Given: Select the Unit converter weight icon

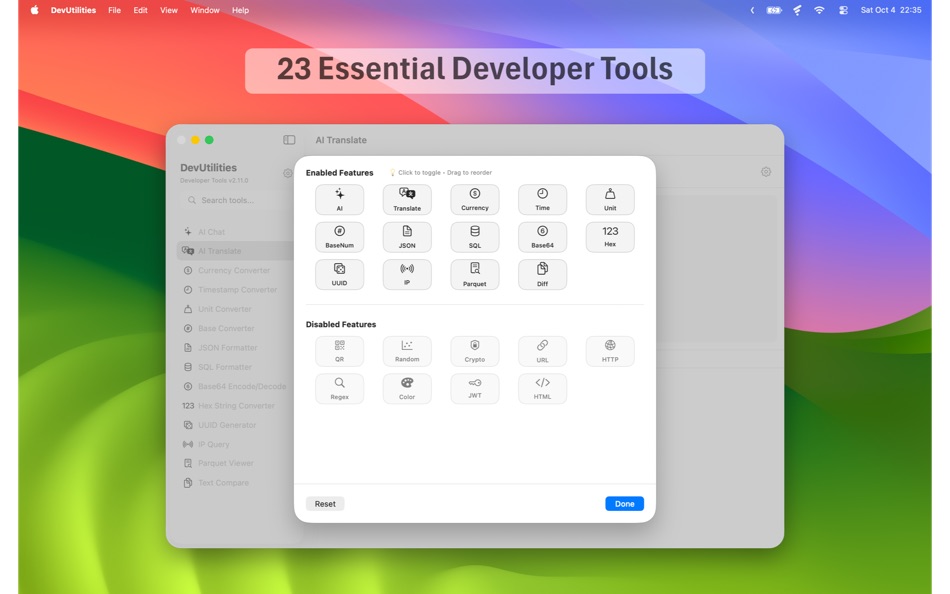Looking at the screenshot, I should pyautogui.click(x=609, y=199).
